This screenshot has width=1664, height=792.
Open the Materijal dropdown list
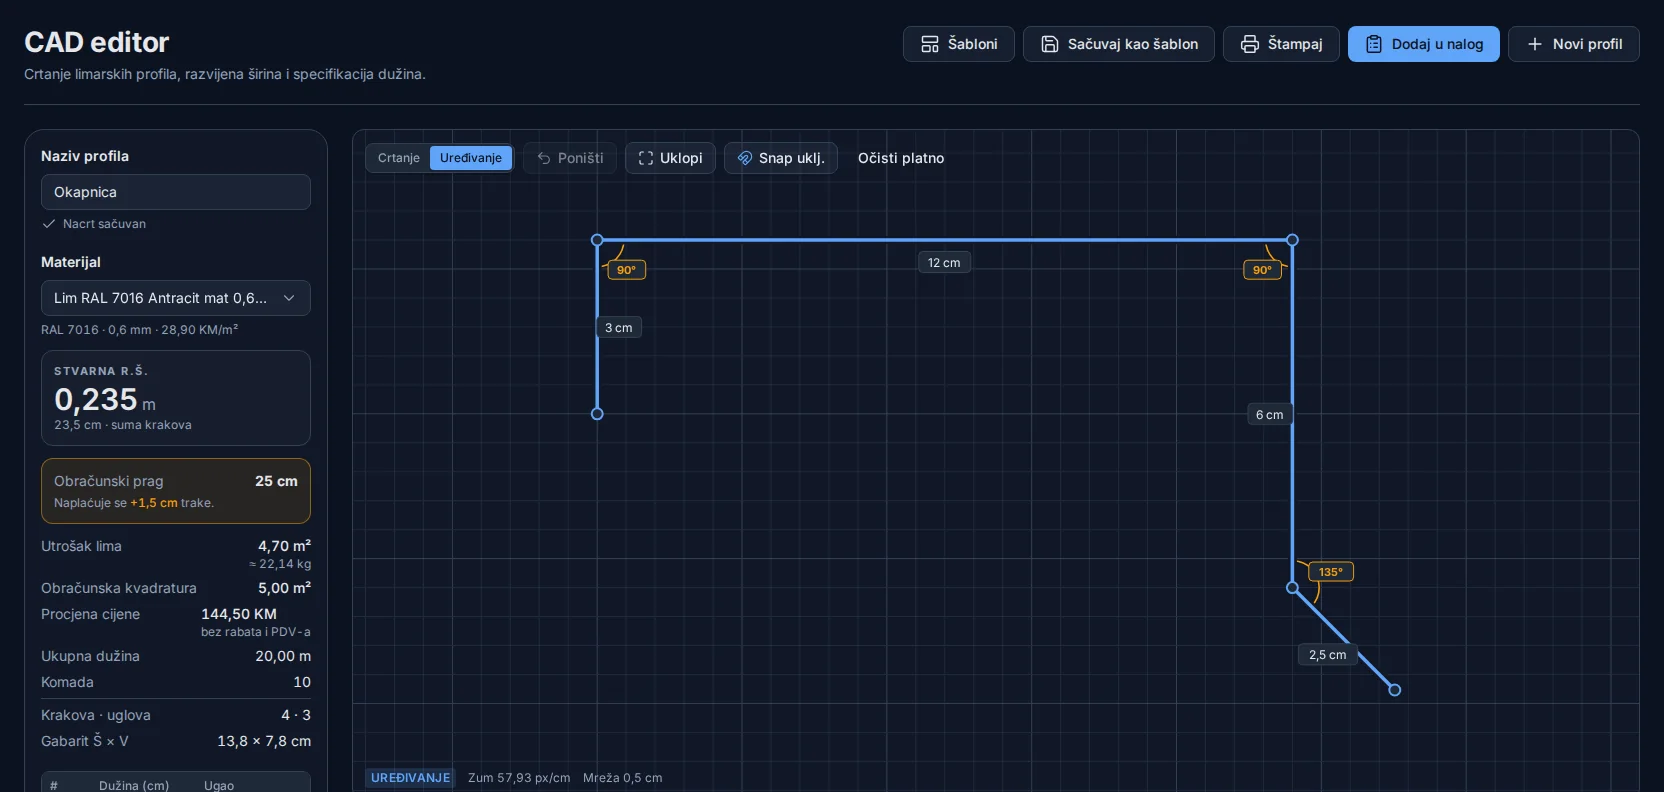[x=176, y=298]
